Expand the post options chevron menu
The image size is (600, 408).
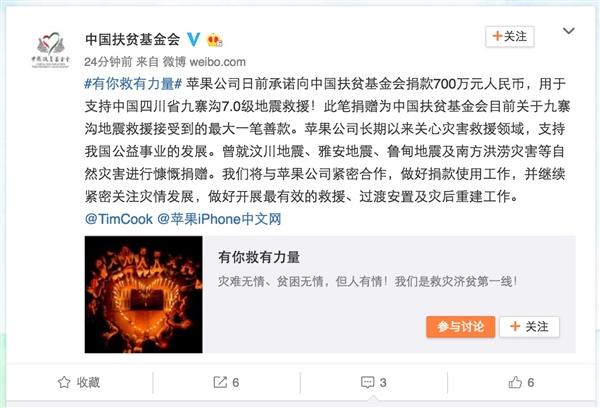pyautogui.click(x=569, y=31)
